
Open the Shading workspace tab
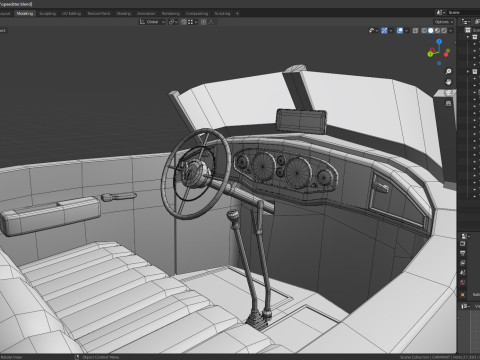(124, 13)
